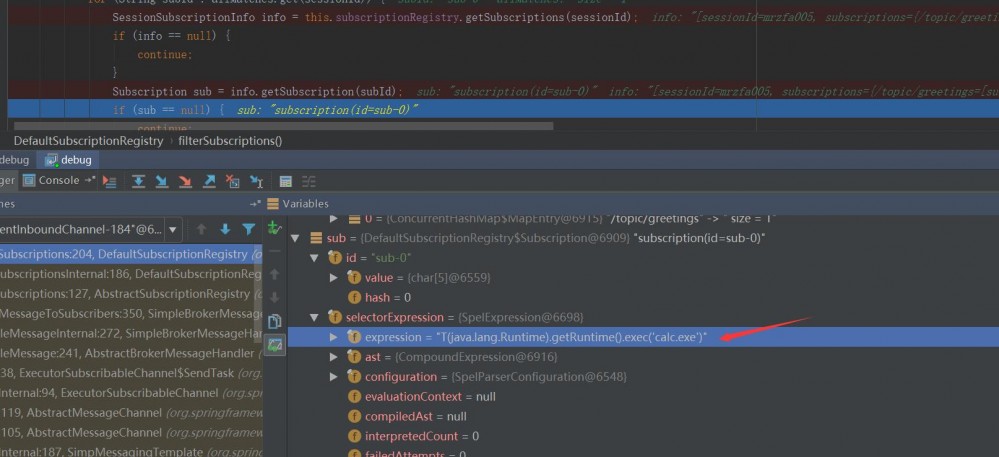Viewport: 999px width, 457px height.
Task: Expand the value char[5] node
Action: (334, 278)
